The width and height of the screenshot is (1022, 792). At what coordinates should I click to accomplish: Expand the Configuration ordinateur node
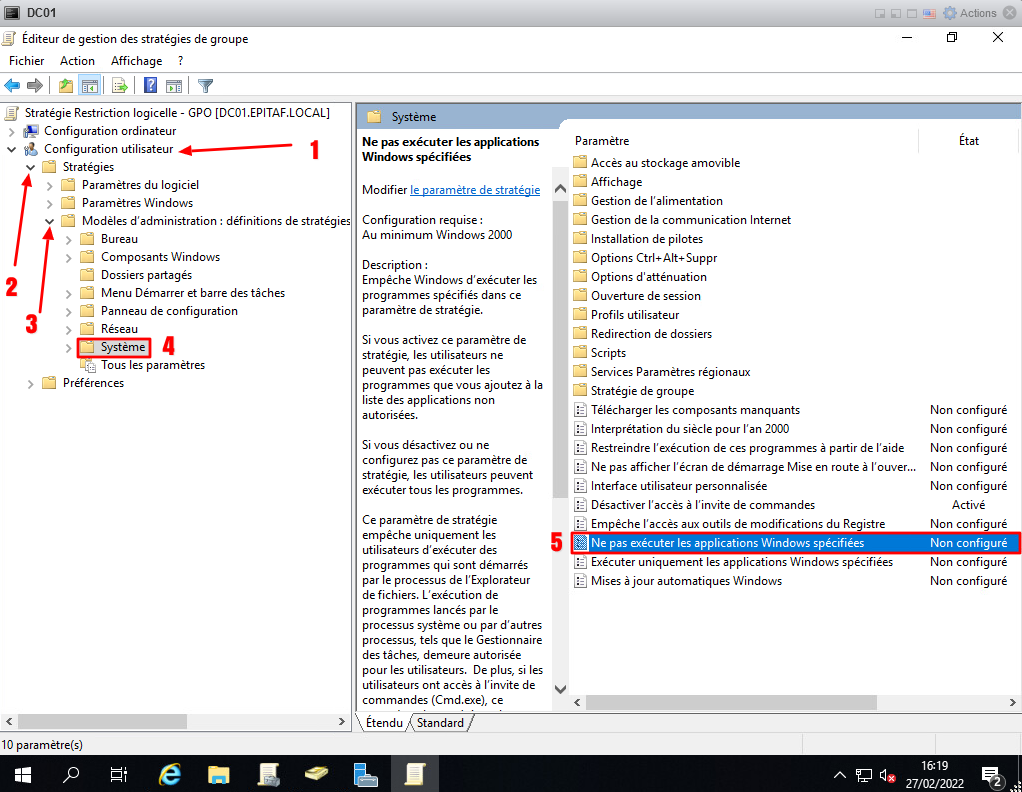point(12,131)
